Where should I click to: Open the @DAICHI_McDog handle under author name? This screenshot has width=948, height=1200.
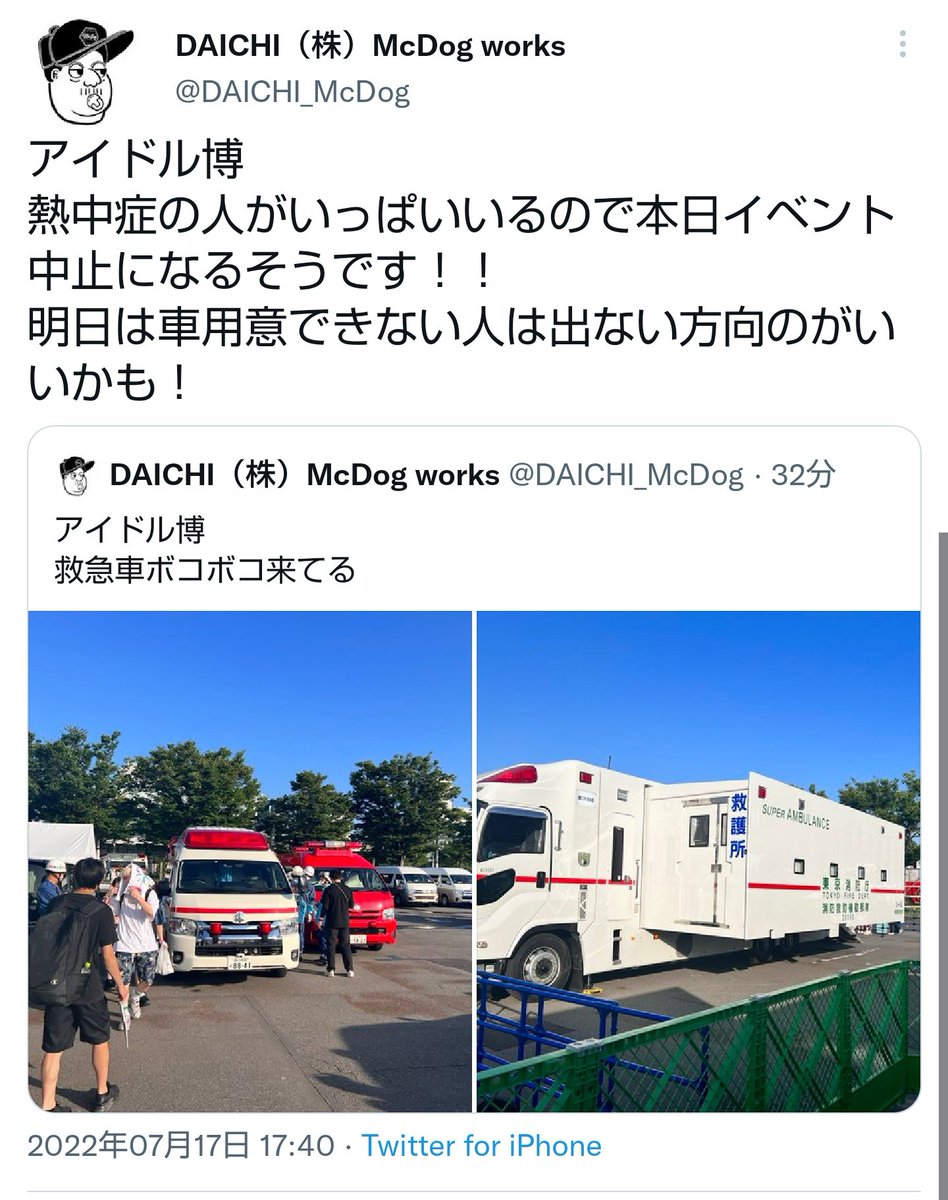293,92
